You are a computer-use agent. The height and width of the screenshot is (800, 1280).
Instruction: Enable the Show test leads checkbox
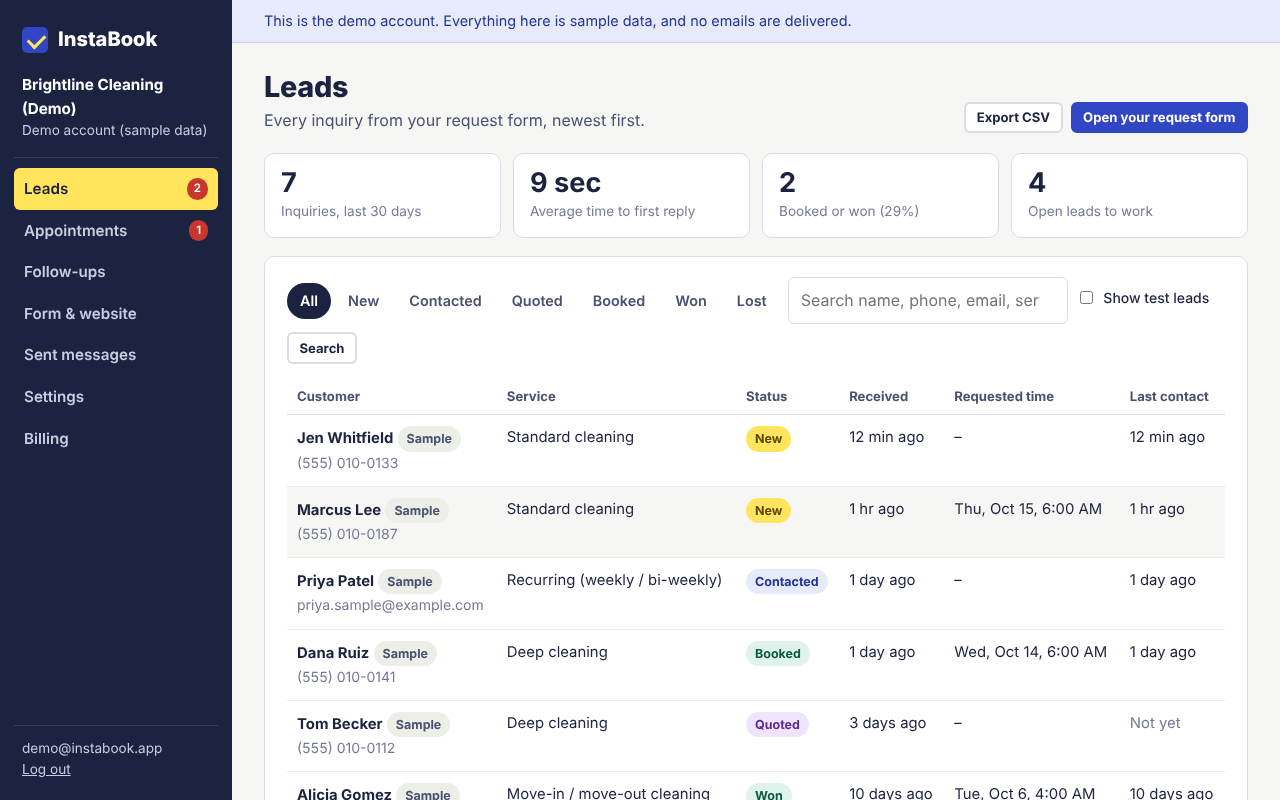click(x=1086, y=298)
